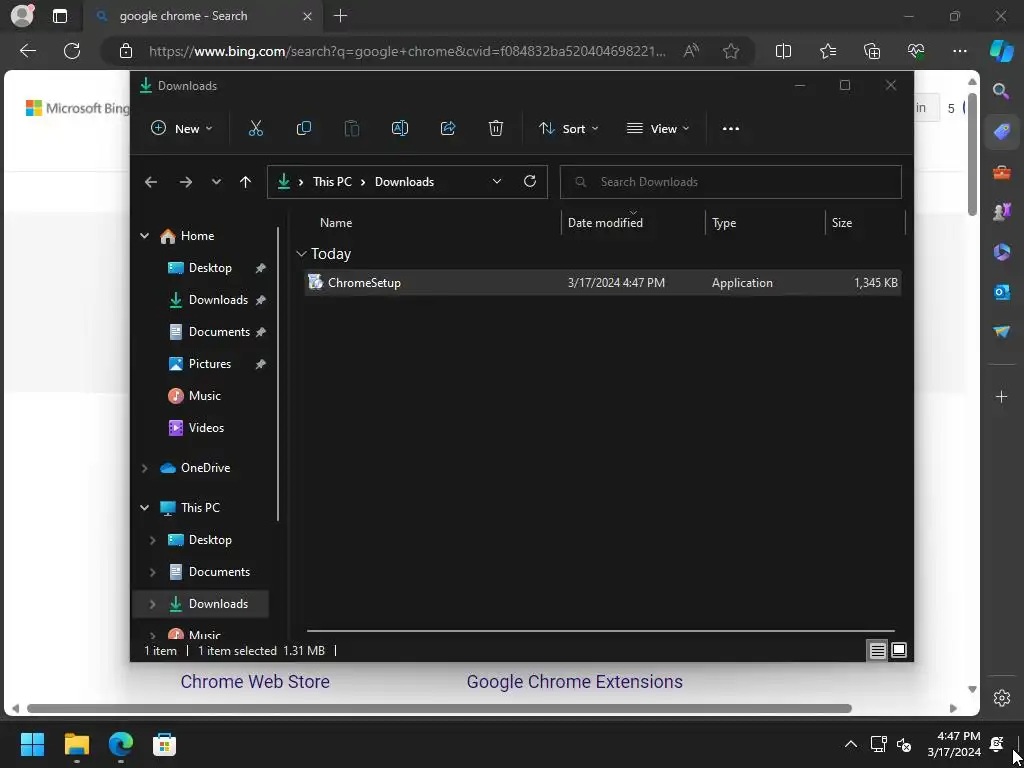Expand the OneDrive tree node
This screenshot has height=768, width=1024.
coord(144,468)
